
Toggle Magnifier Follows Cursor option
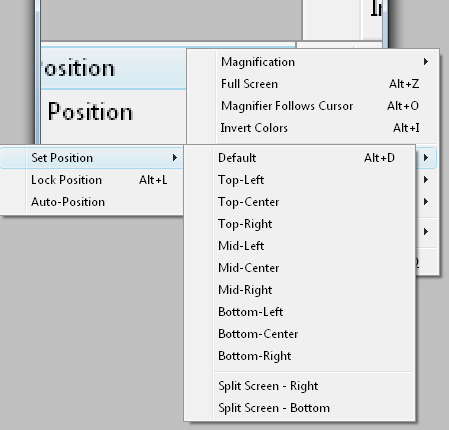[313, 106]
